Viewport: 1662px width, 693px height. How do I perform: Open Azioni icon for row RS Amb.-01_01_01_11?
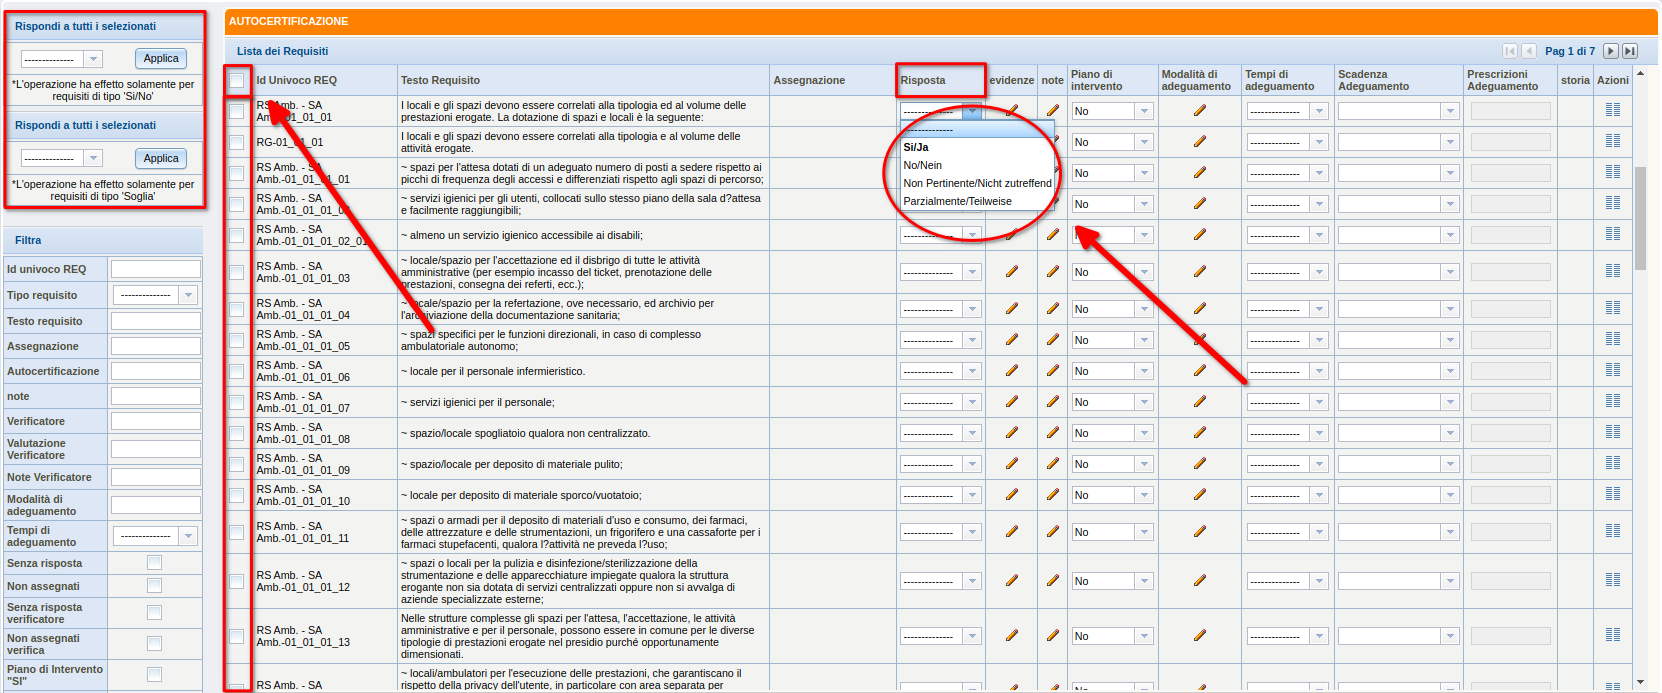coord(1612,531)
